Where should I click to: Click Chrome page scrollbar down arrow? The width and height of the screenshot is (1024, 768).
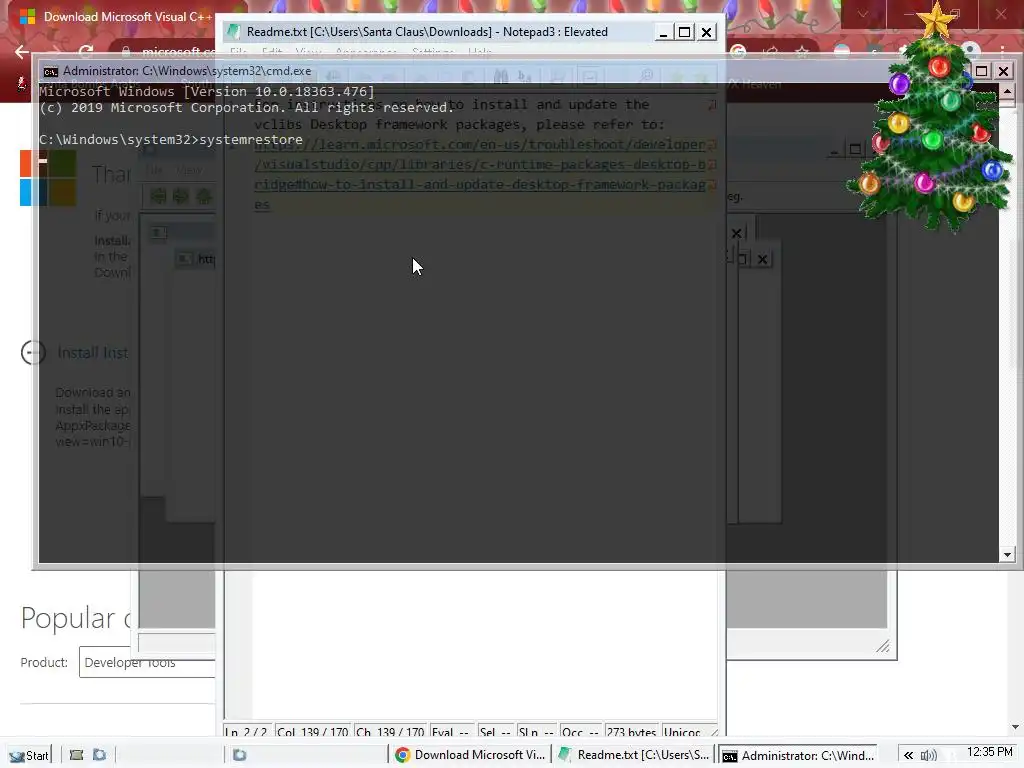pyautogui.click(x=1016, y=727)
